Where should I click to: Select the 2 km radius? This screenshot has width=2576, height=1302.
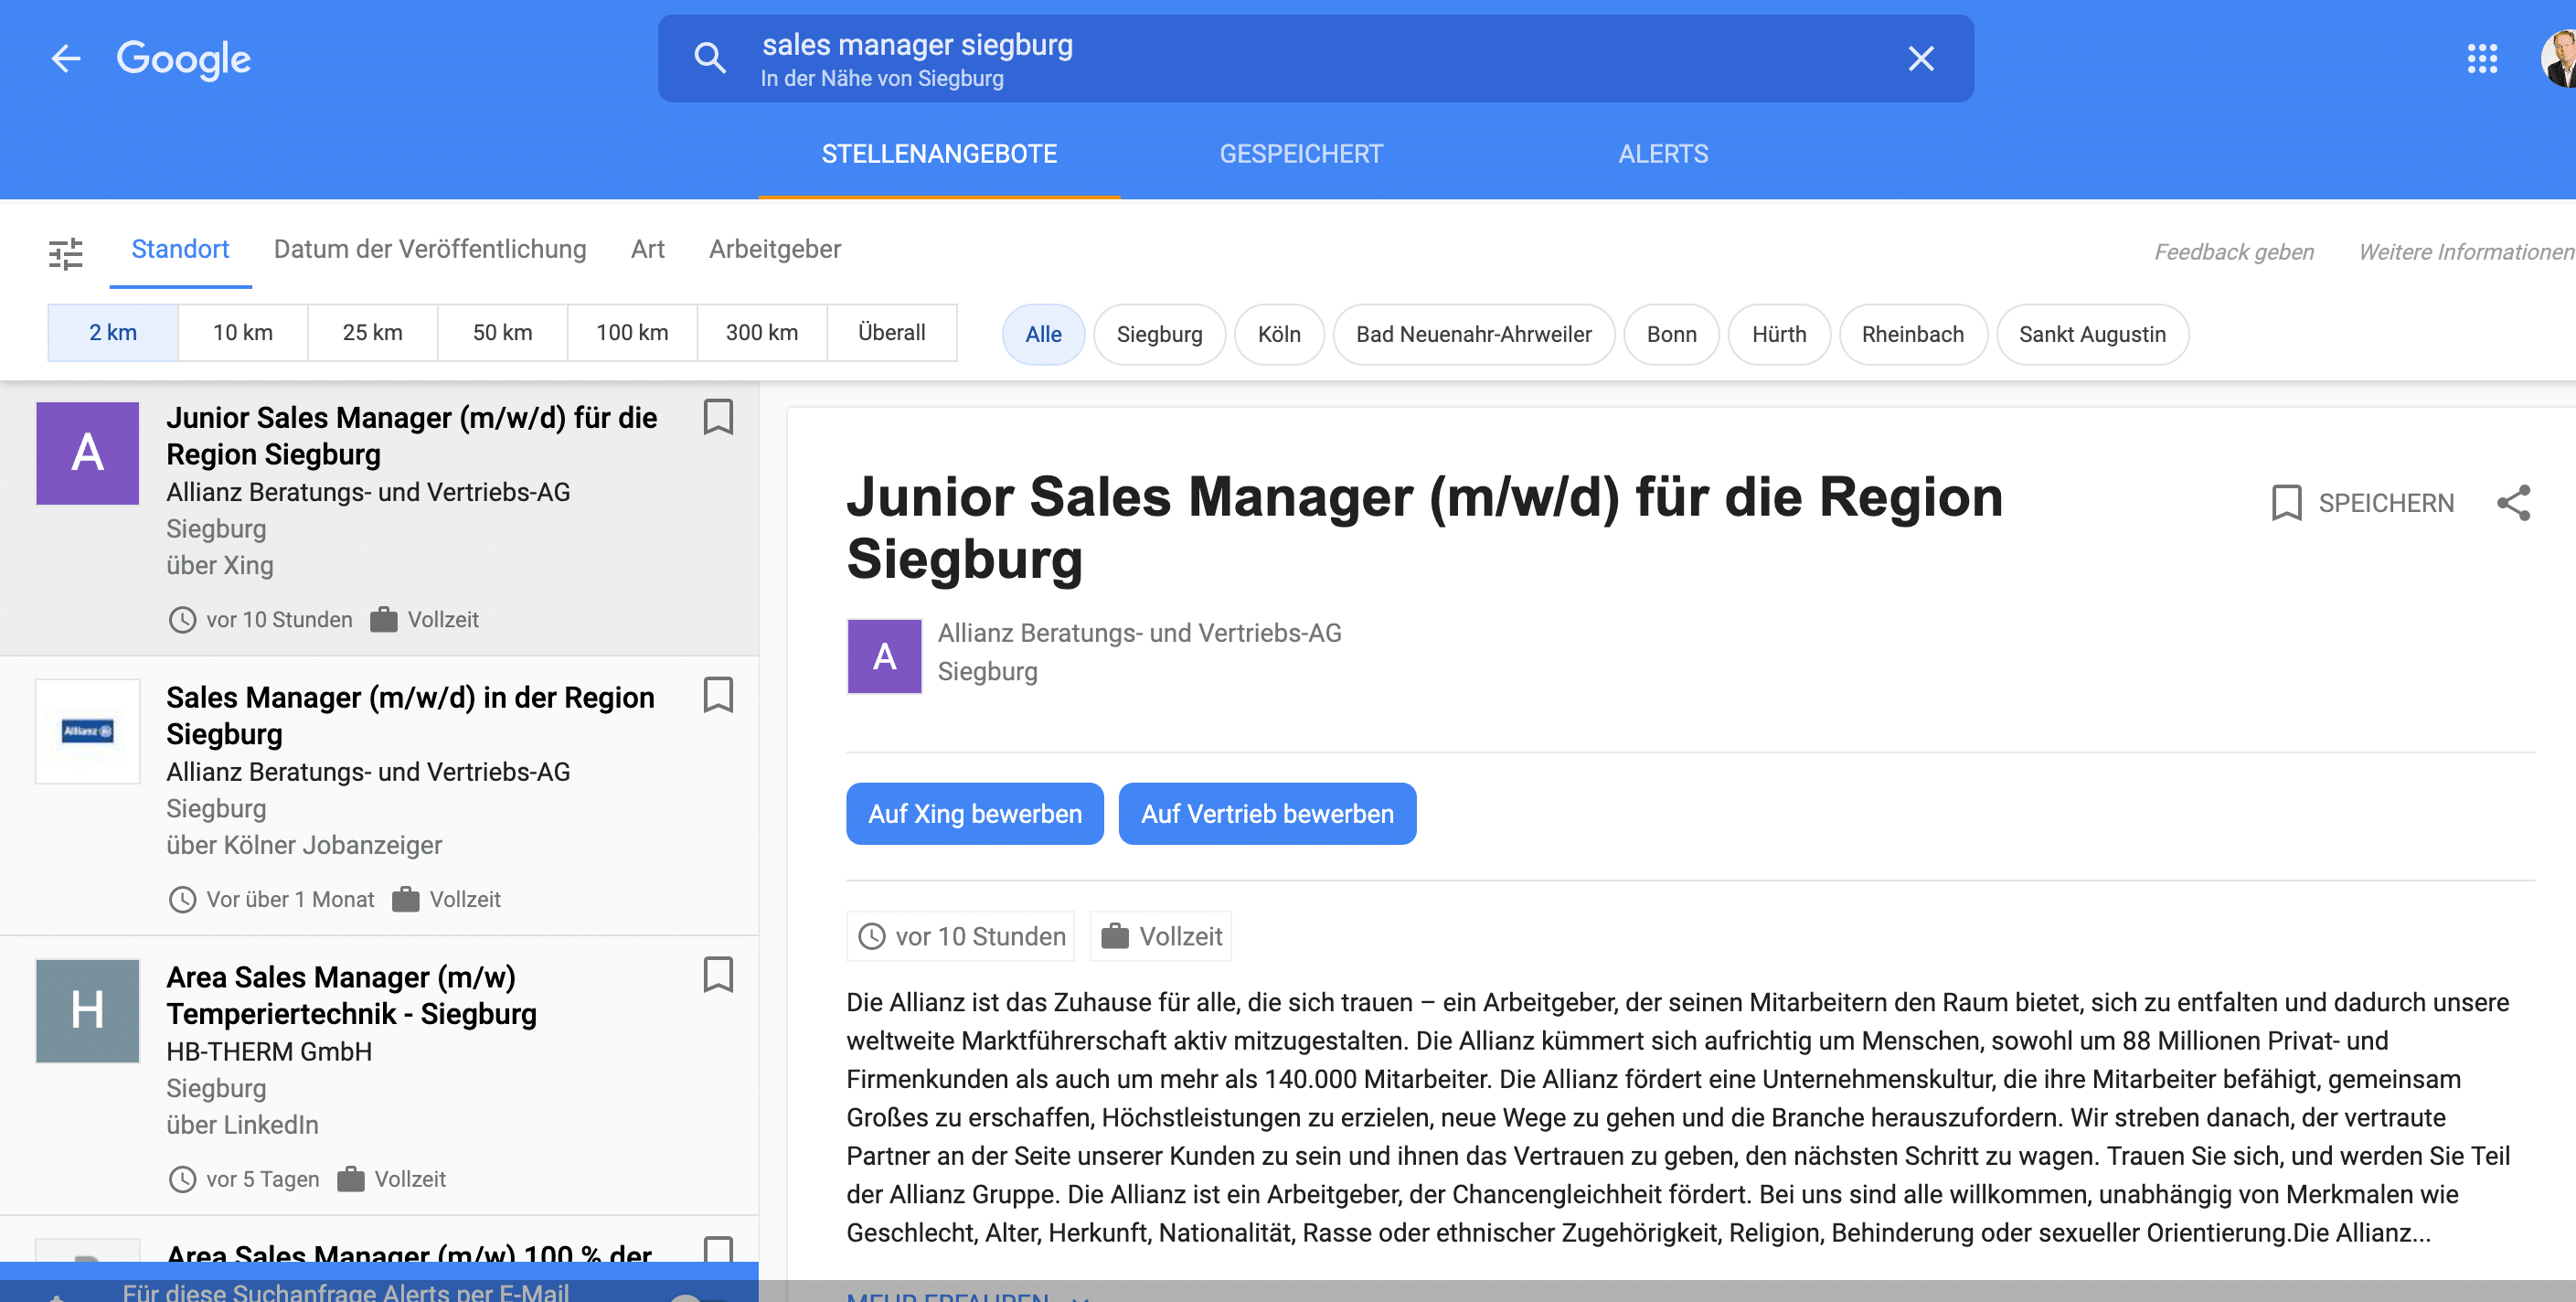click(x=113, y=332)
